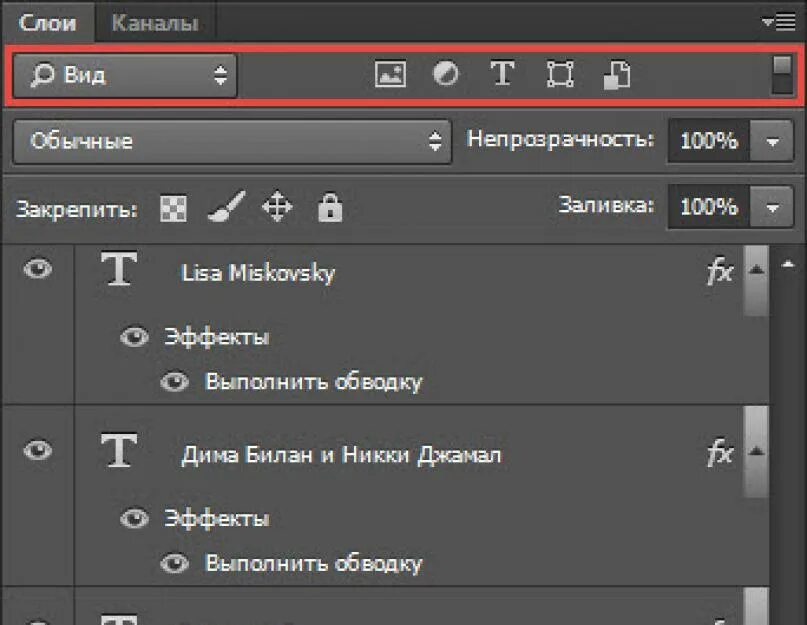Viewport: 807px width, 625px height.
Task: Filter for type layers icon
Action: [502, 74]
